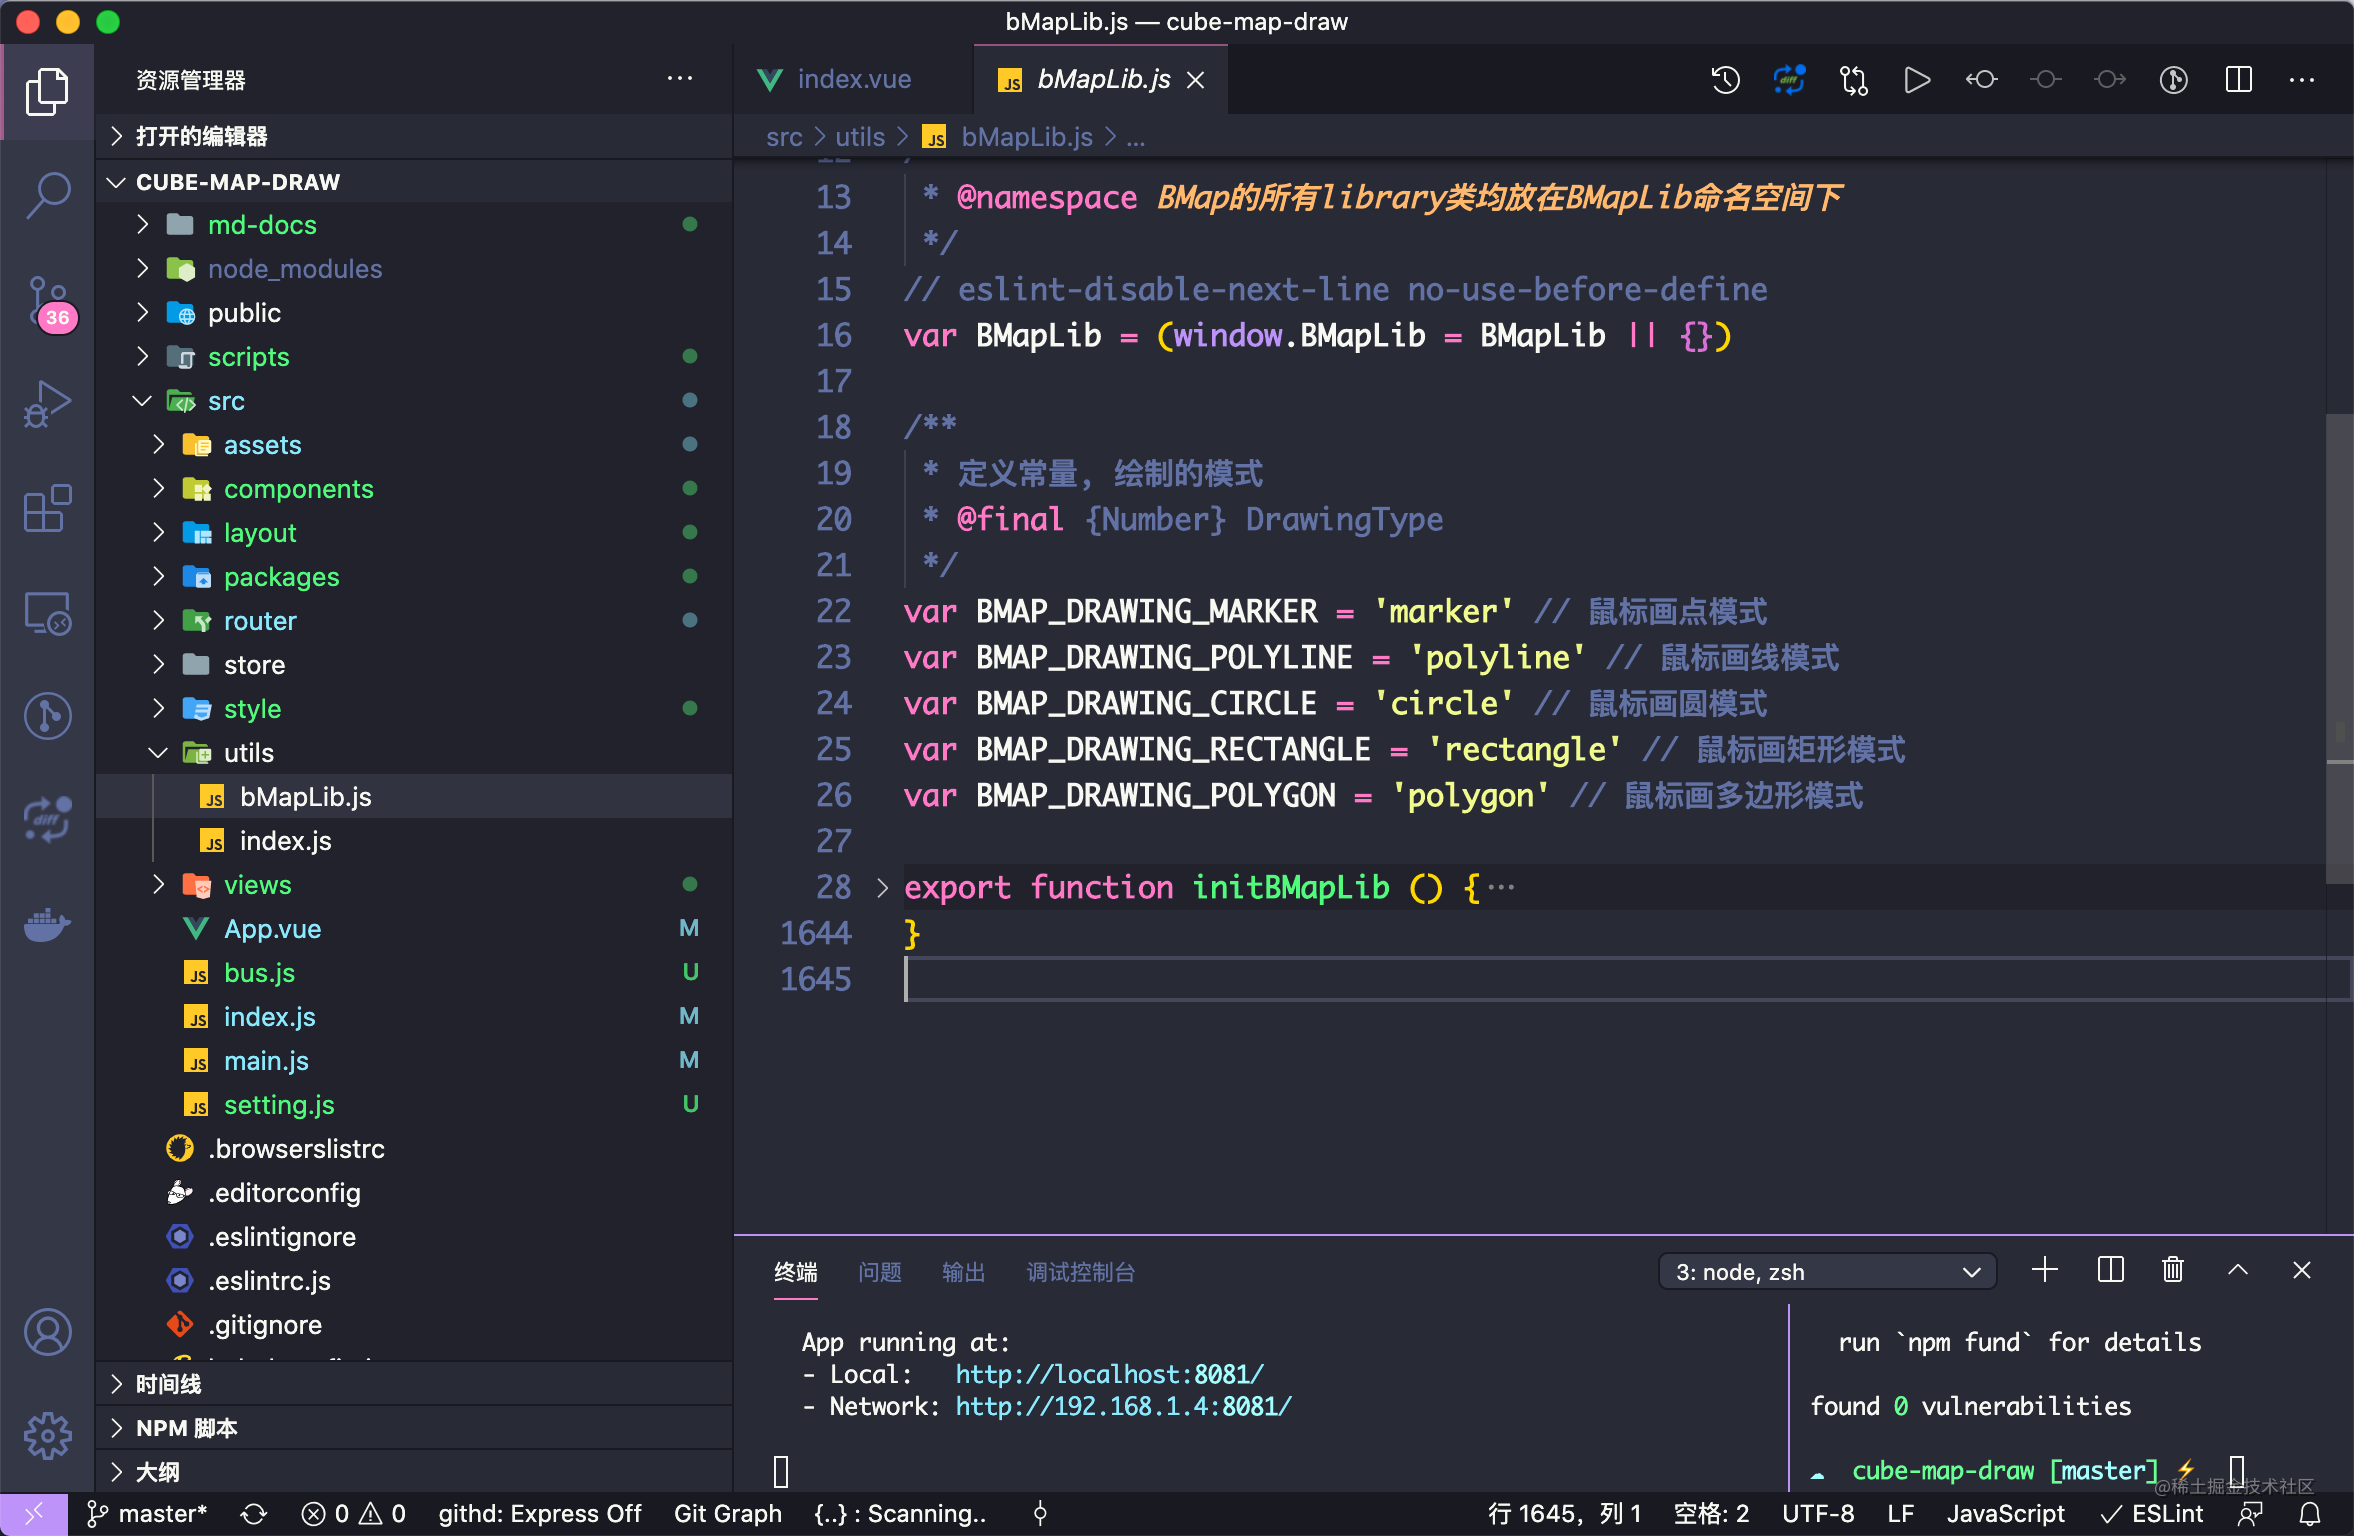The image size is (2354, 1536).
Task: Open the Manage gear icon
Action: [x=47, y=1436]
